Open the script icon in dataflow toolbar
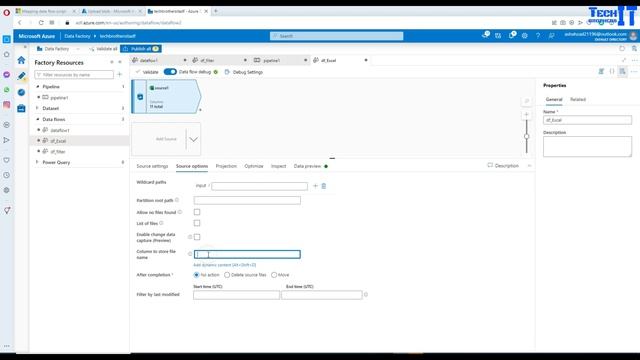Viewport: 640px width, 360px height. tap(601, 71)
